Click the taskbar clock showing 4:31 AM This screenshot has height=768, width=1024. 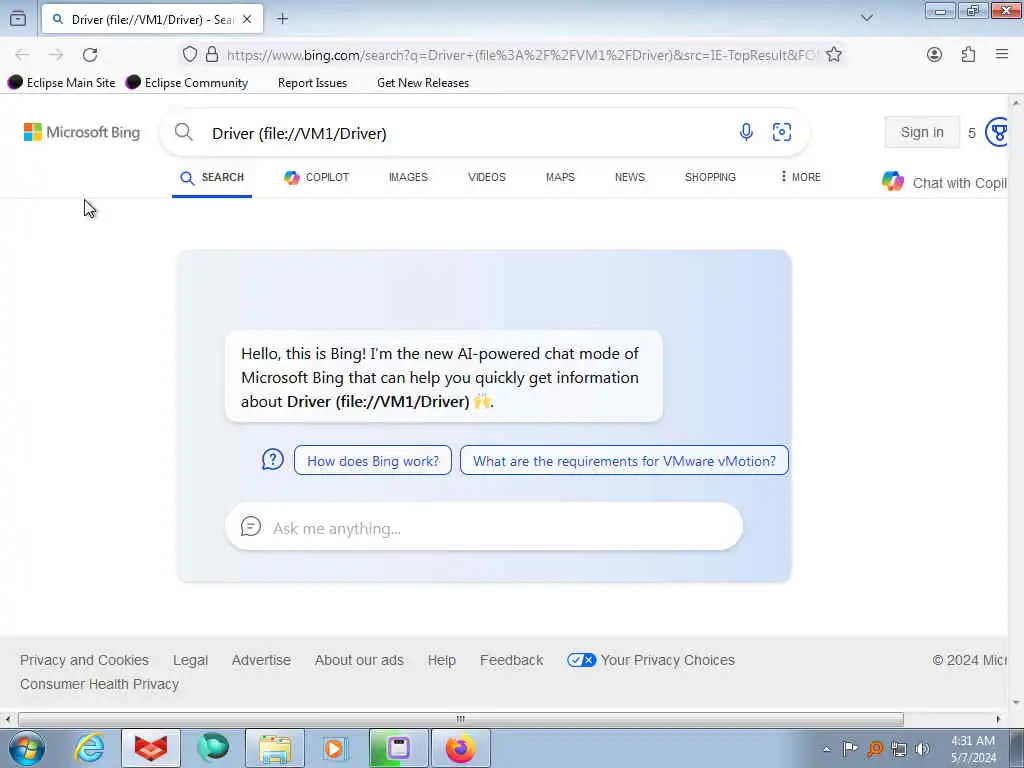point(973,749)
